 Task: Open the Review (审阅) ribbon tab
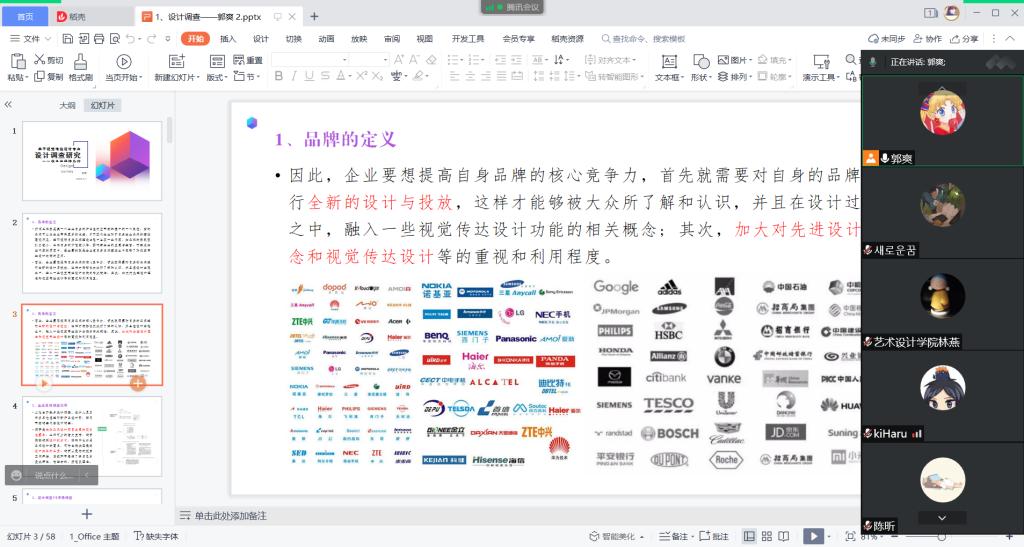392,39
